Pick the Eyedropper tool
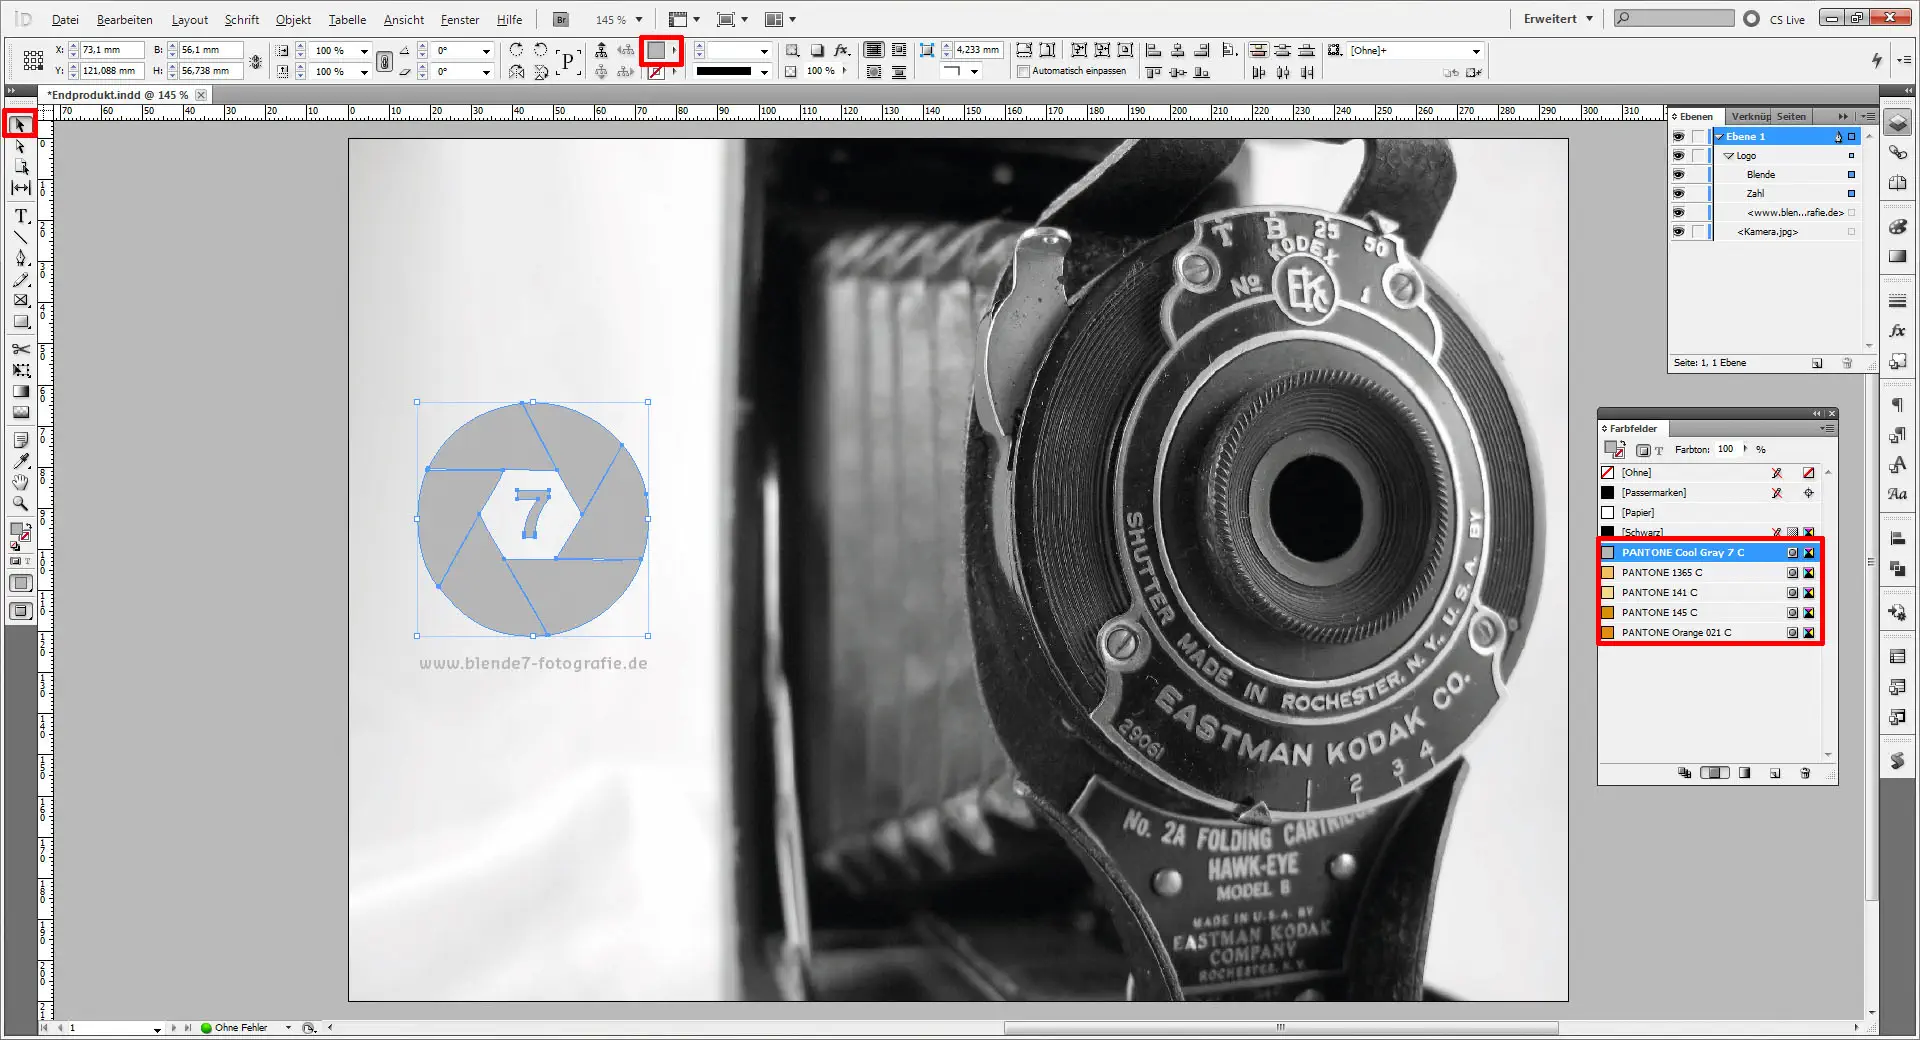 20,462
